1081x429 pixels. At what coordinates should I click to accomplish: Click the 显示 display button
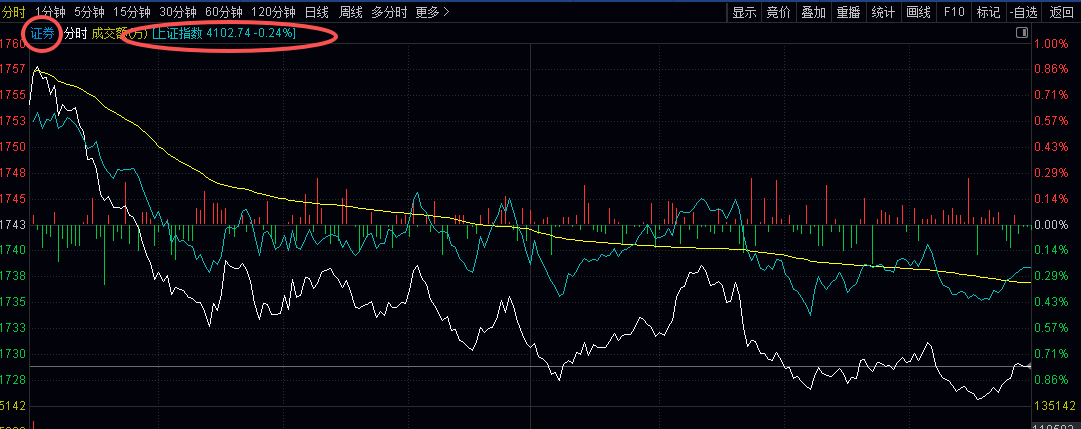[x=744, y=12]
